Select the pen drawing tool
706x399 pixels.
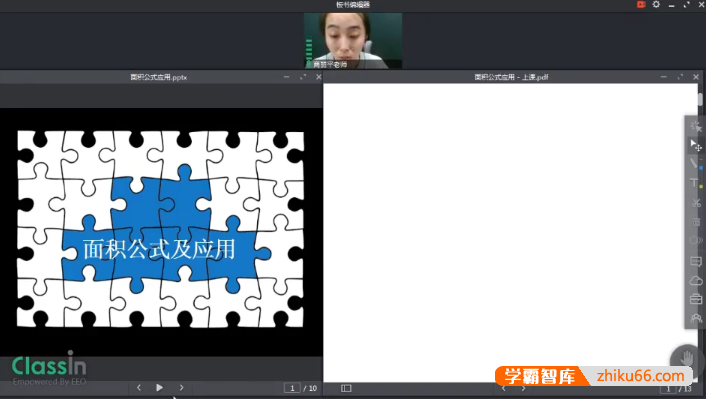694,163
